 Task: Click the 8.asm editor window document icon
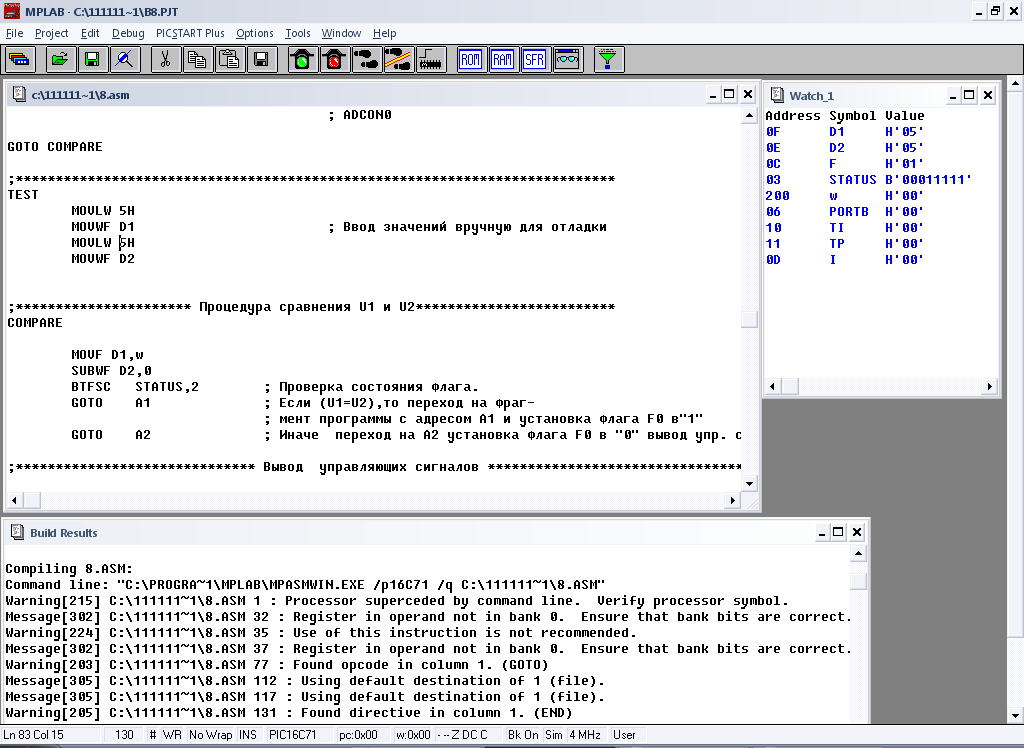(x=19, y=94)
